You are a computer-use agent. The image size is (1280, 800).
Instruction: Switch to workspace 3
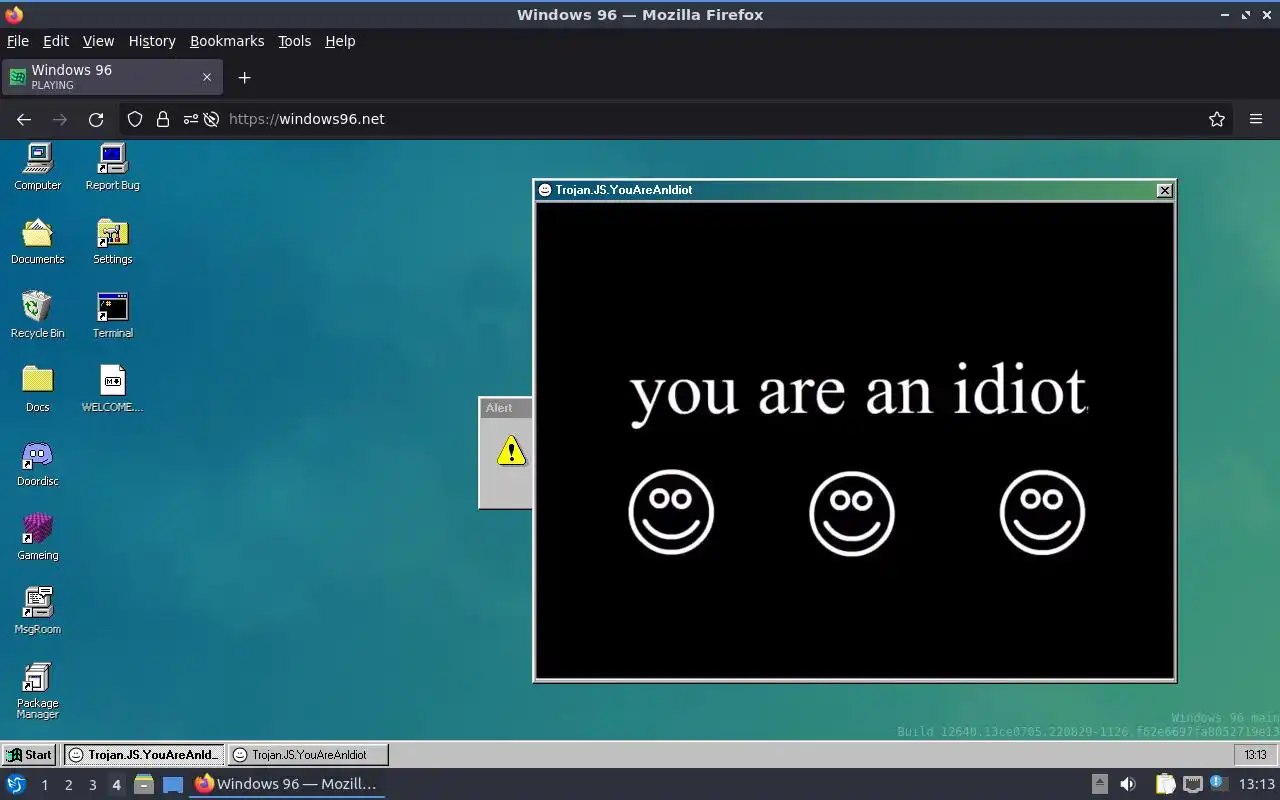[x=93, y=785]
